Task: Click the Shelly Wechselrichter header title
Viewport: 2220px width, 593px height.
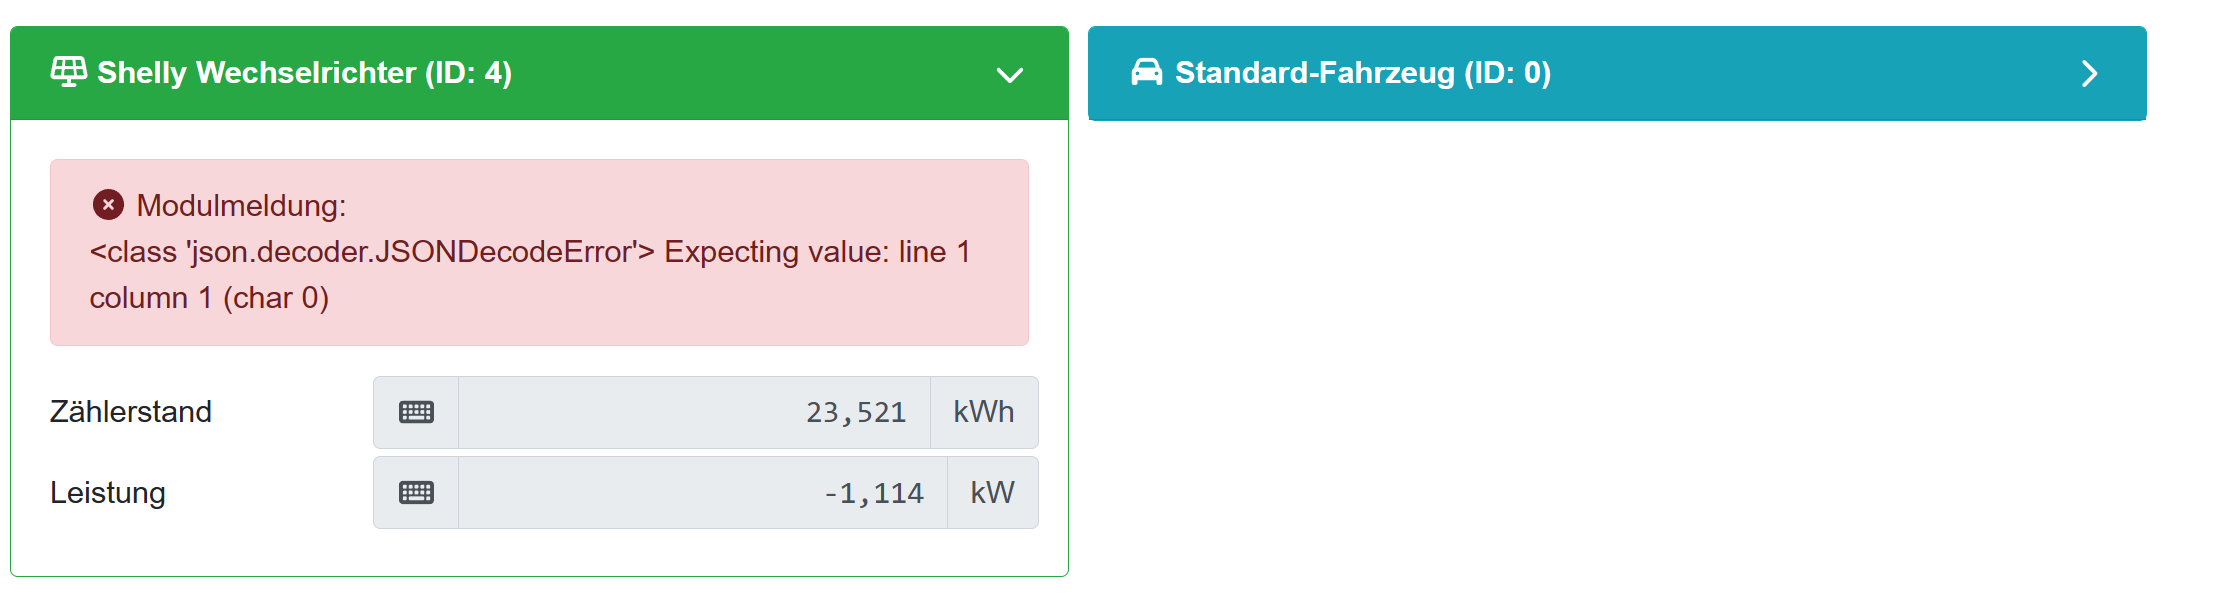Action: [x=256, y=73]
